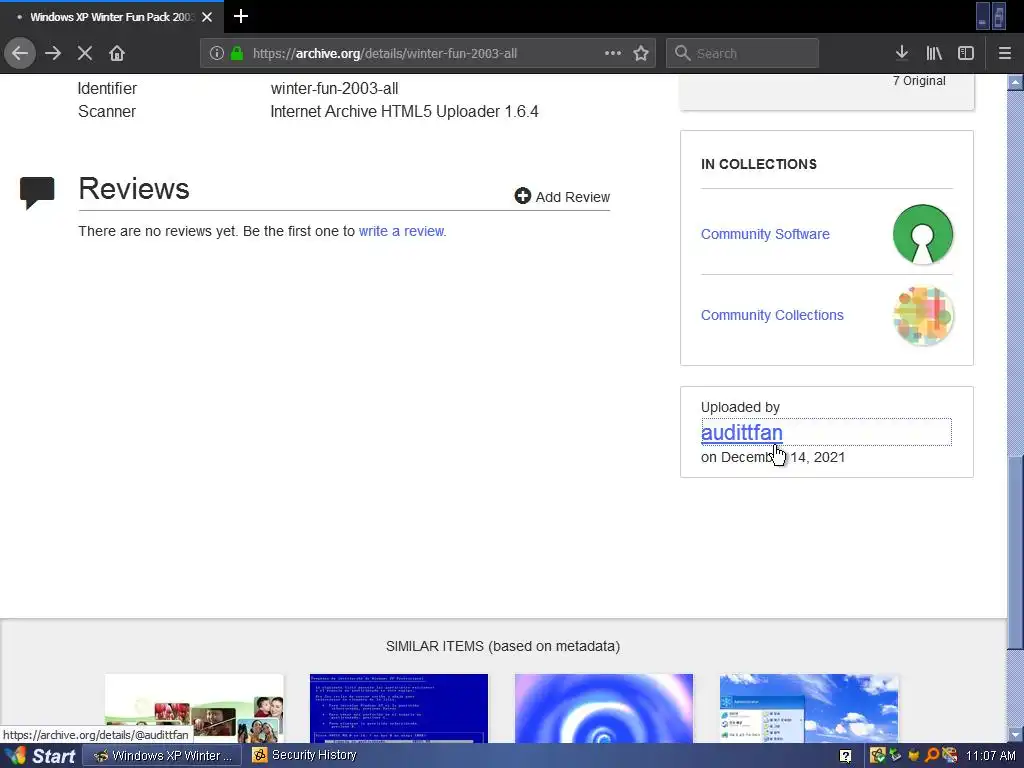The width and height of the screenshot is (1024, 768).
Task: Minimize the browser window
Action: click(x=983, y=16)
